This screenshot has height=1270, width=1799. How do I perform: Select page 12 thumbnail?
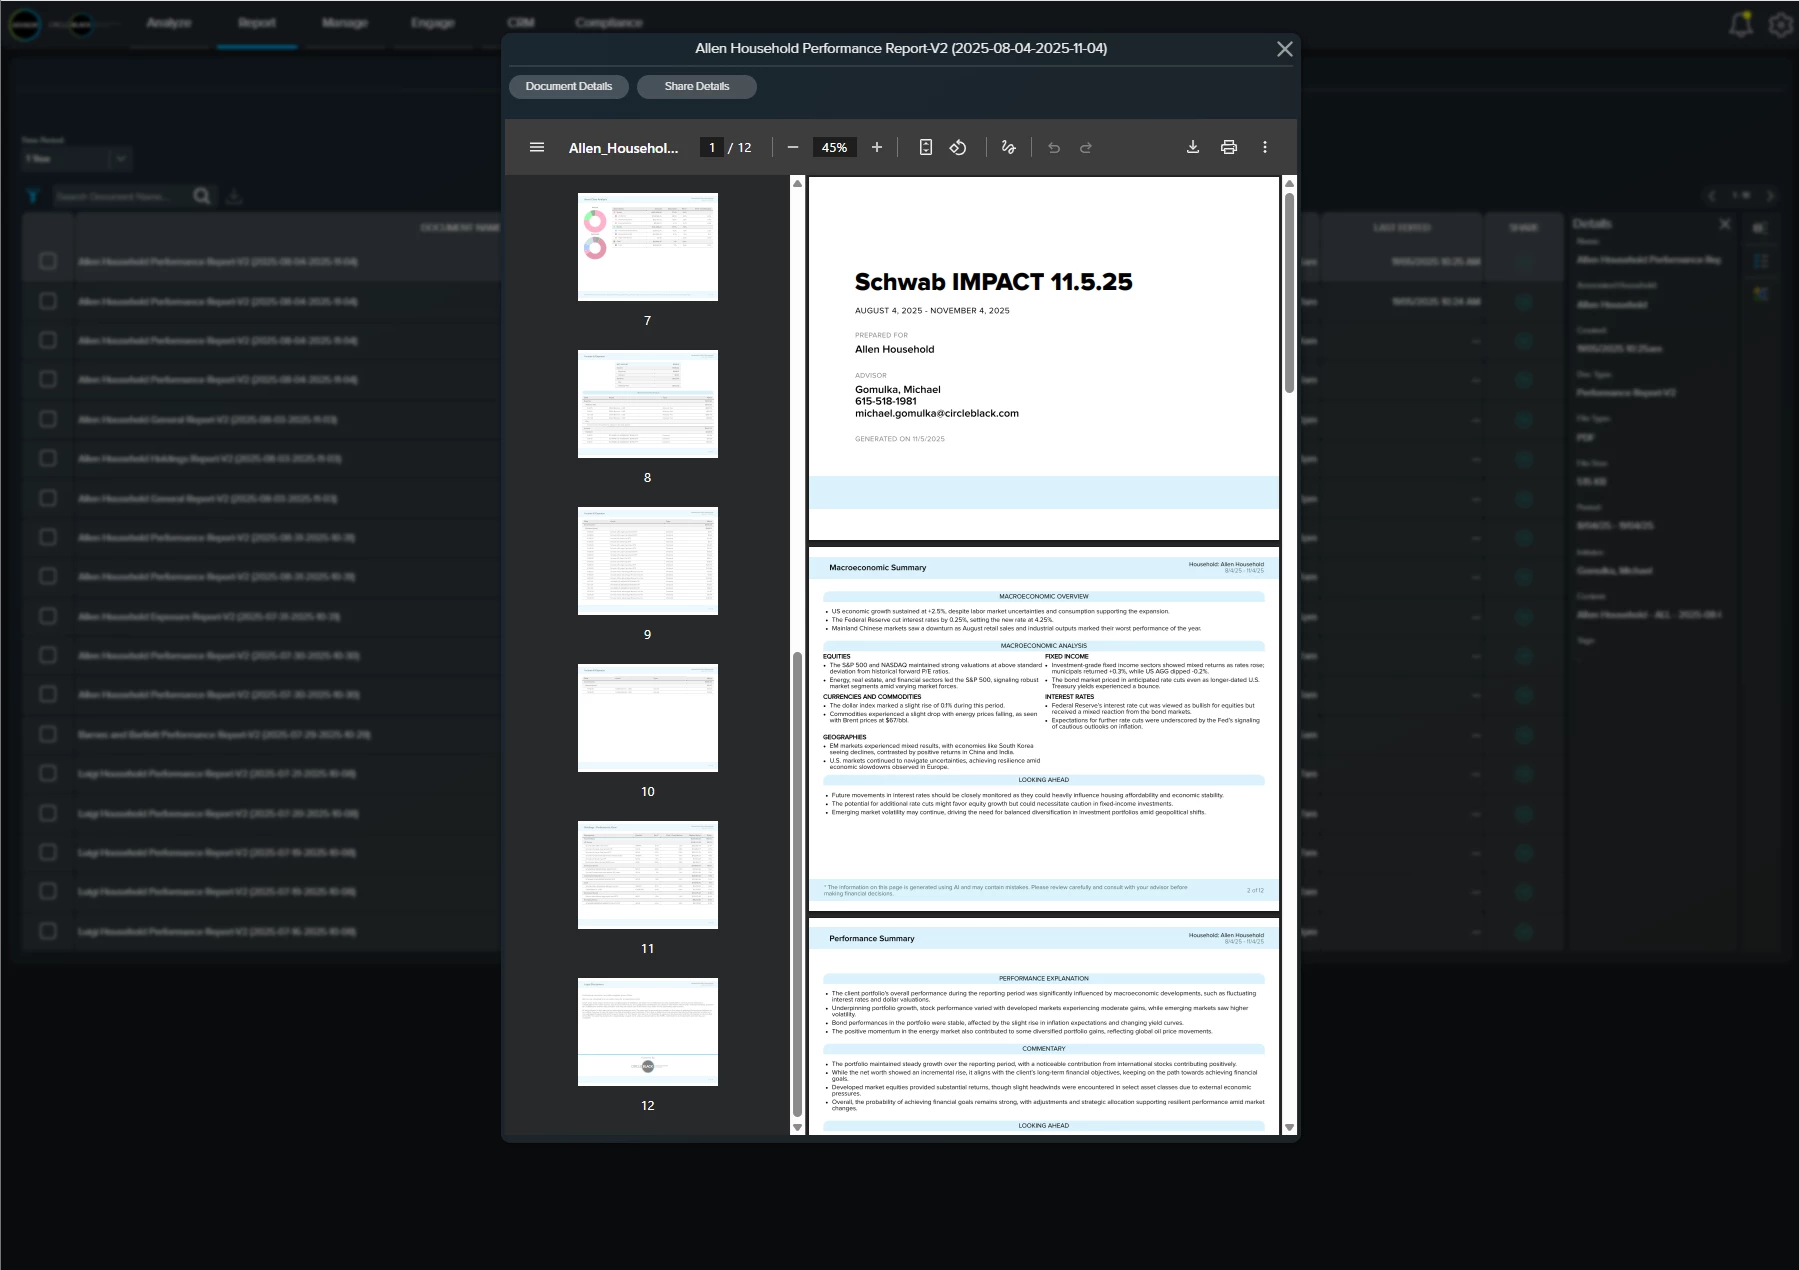pos(648,1032)
